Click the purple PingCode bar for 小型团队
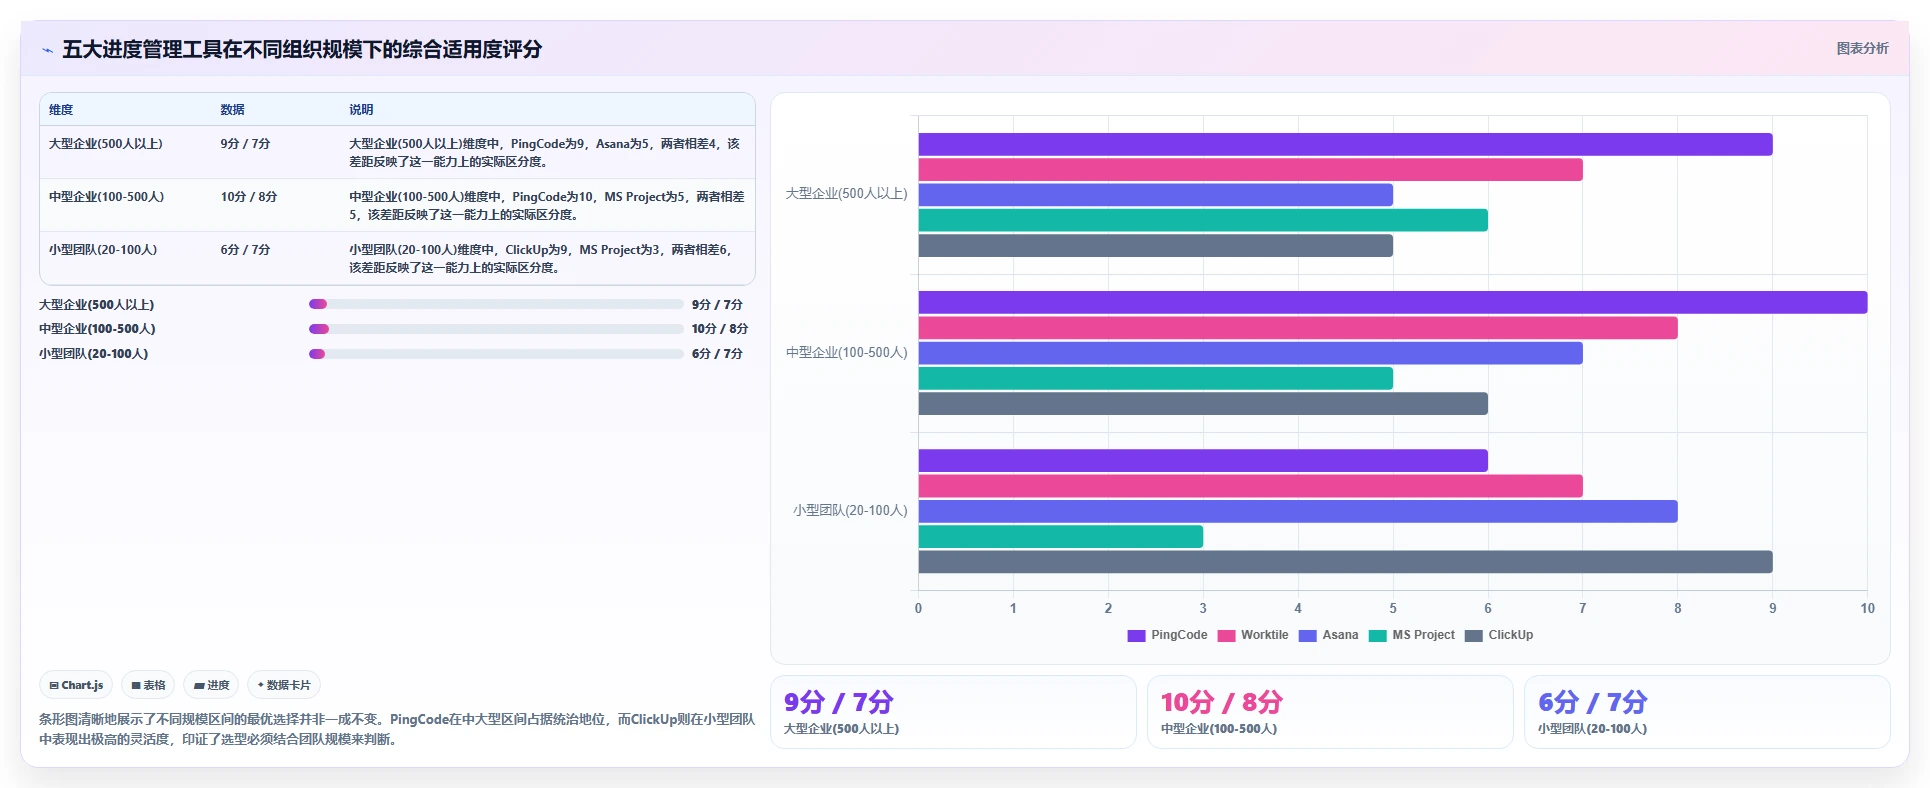 coord(1203,460)
